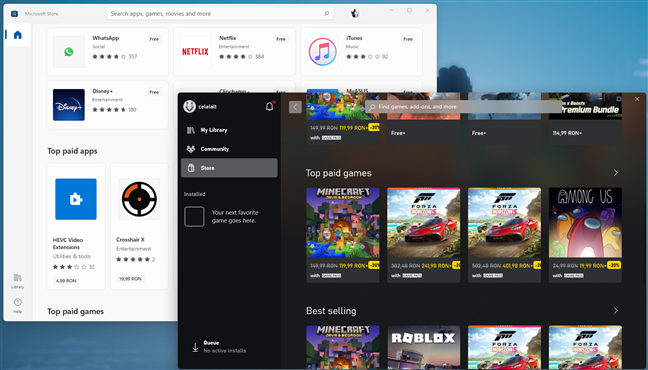Click the HEVC Video Extensions title
The height and width of the screenshot is (370, 648).
[x=68, y=243]
